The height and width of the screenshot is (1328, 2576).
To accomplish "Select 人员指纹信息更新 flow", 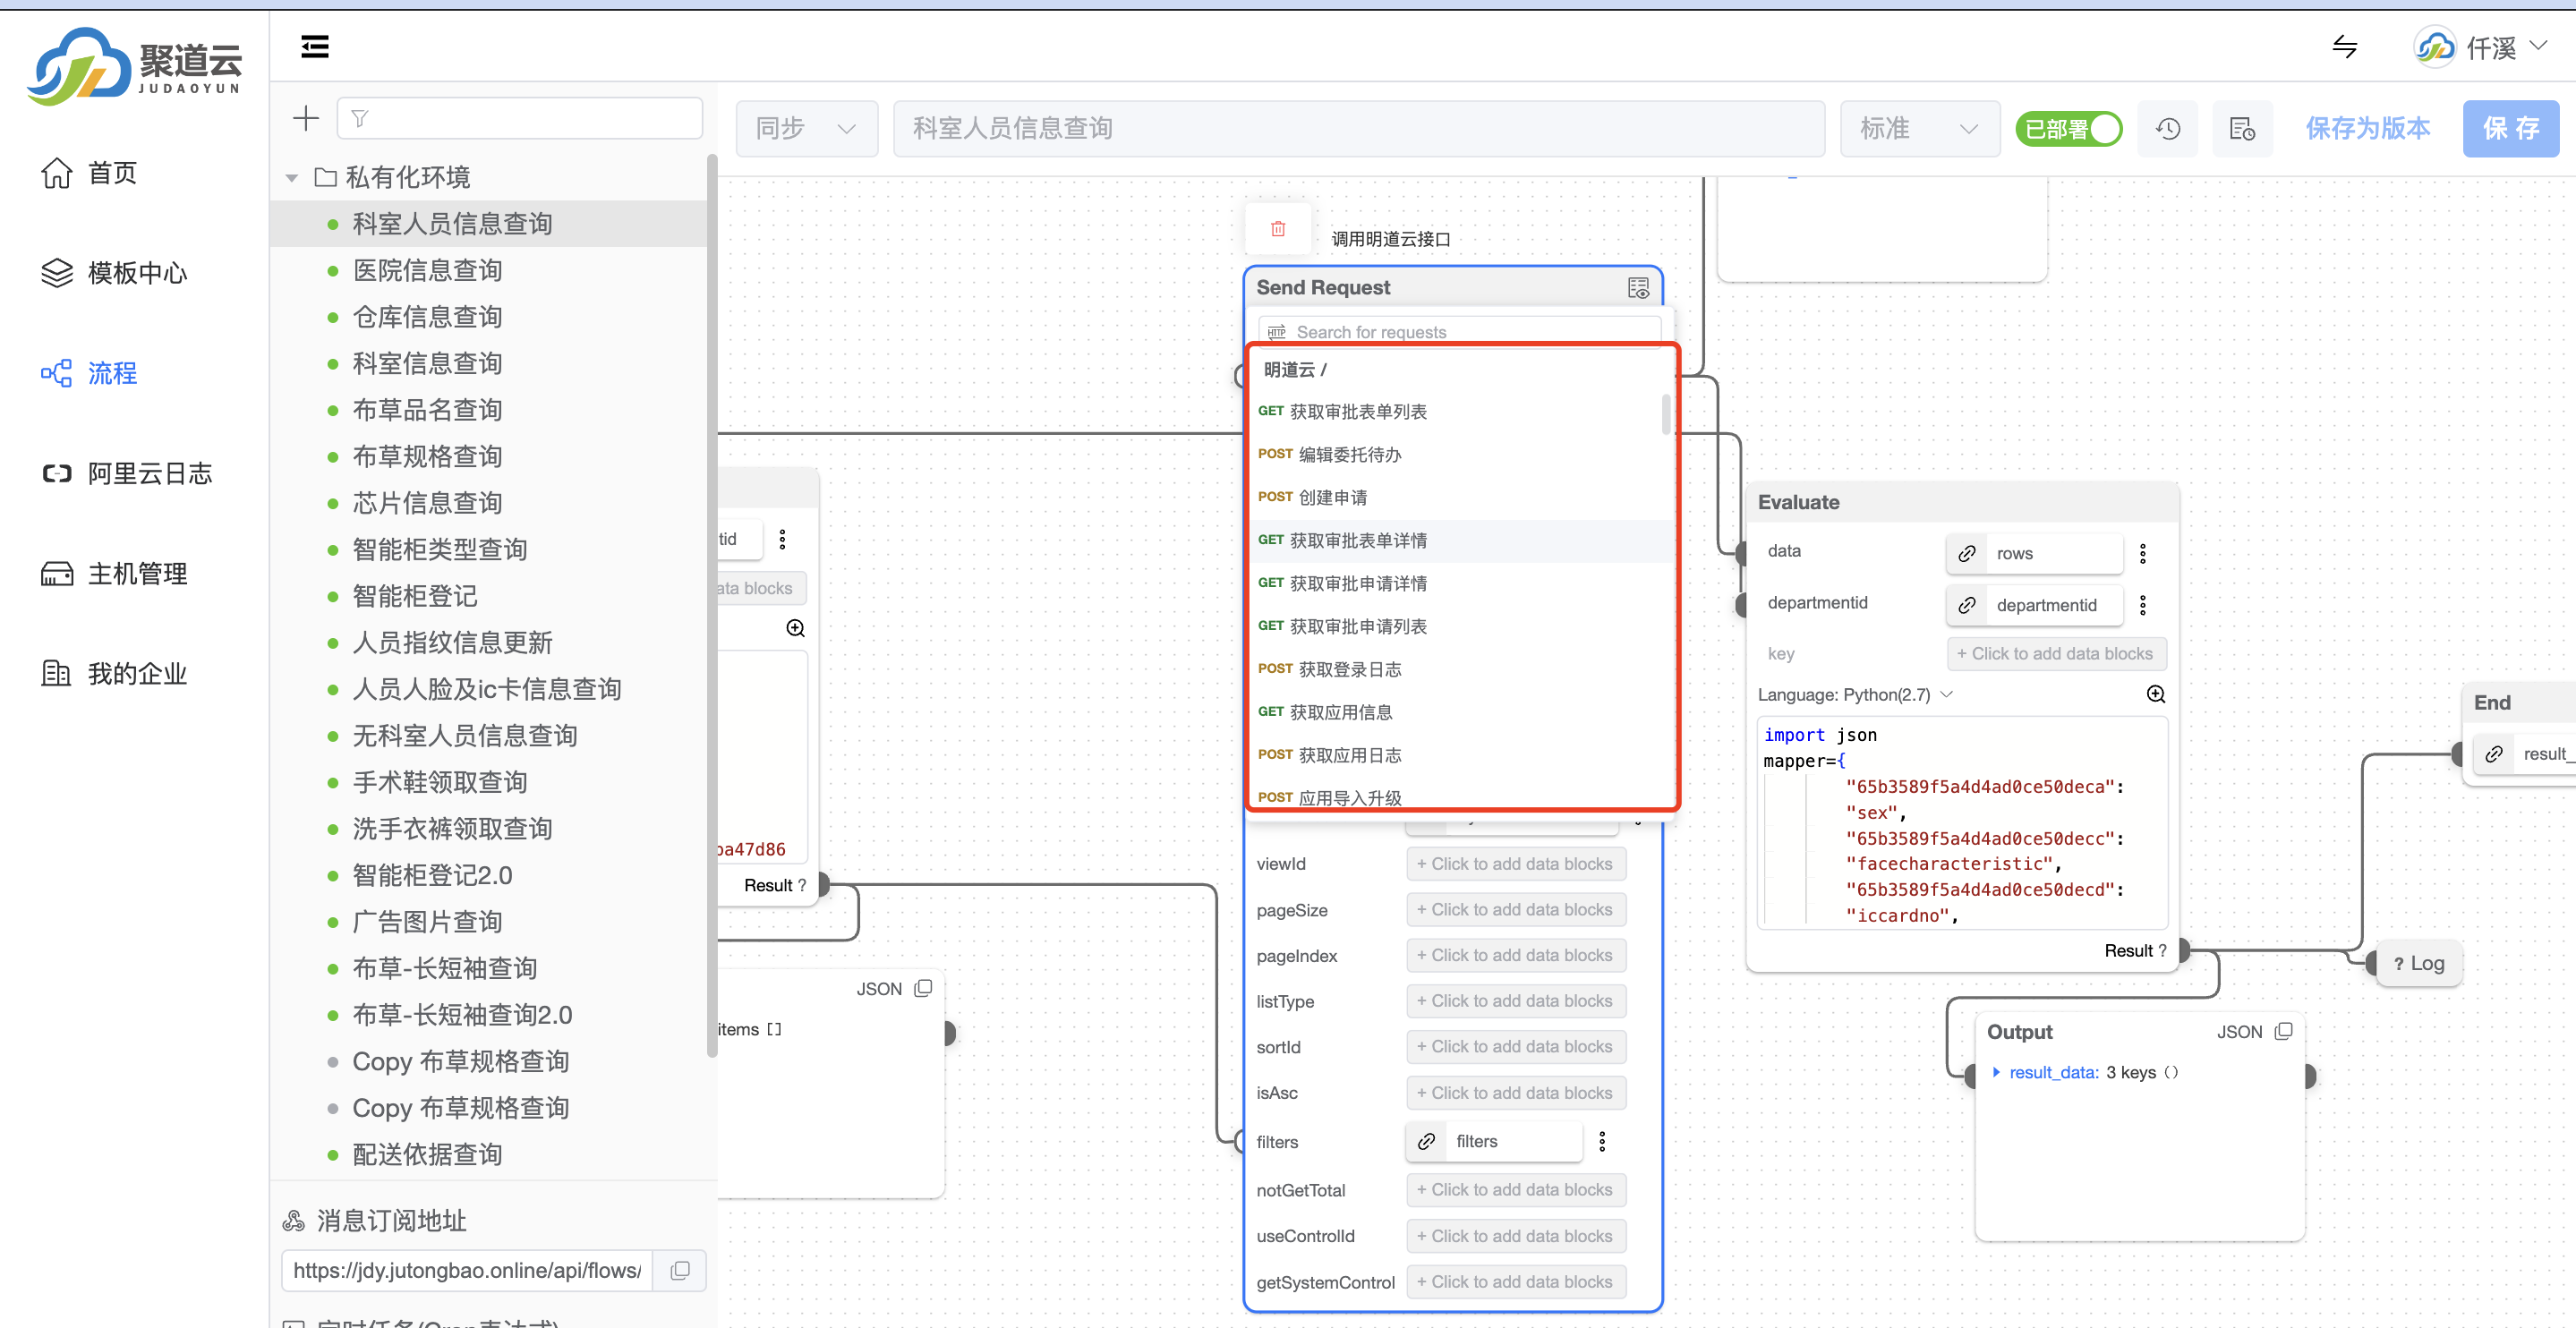I will coord(452,643).
